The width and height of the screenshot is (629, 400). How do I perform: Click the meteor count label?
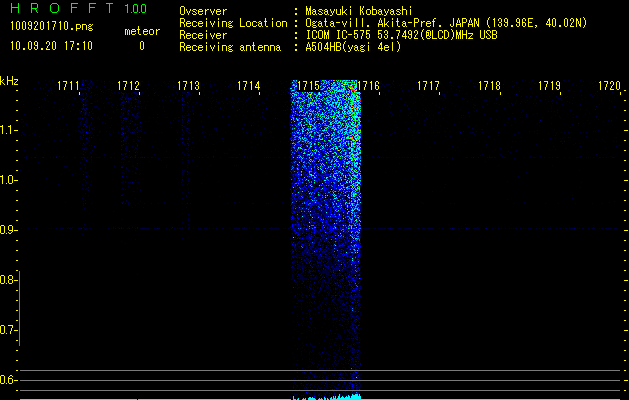coord(142,31)
